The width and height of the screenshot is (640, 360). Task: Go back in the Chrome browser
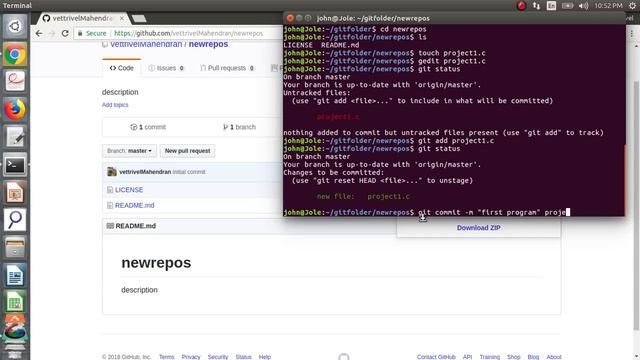pyautogui.click(x=39, y=33)
